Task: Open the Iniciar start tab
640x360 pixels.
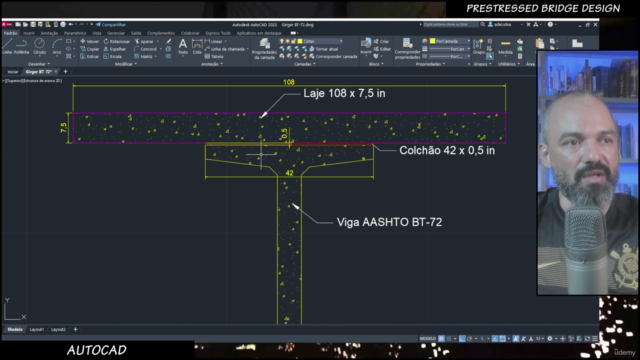Action: click(x=13, y=72)
